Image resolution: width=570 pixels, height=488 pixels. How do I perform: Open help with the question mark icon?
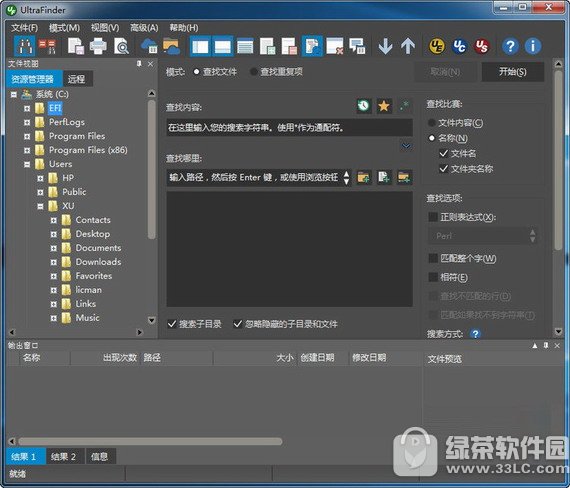point(510,46)
